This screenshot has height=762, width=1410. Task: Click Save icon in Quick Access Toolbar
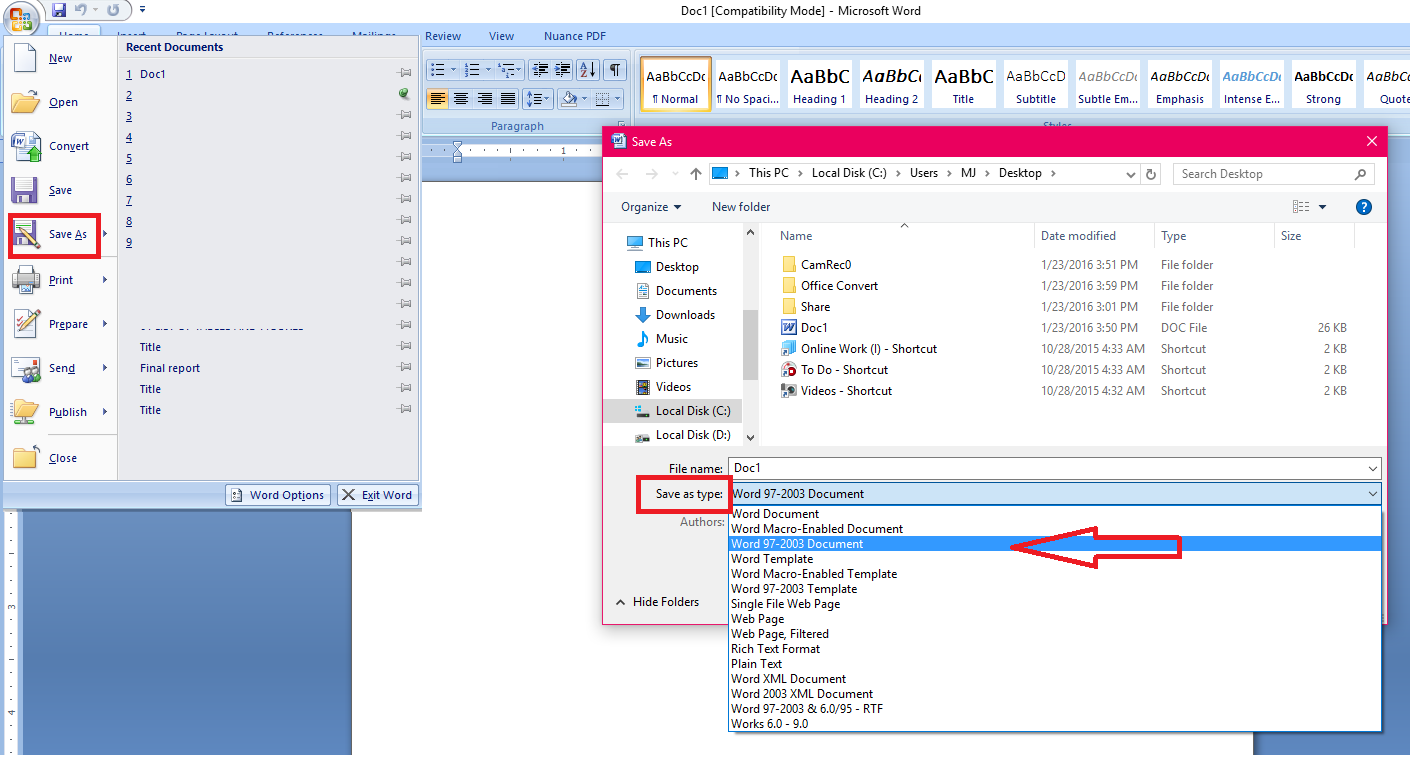coord(58,10)
